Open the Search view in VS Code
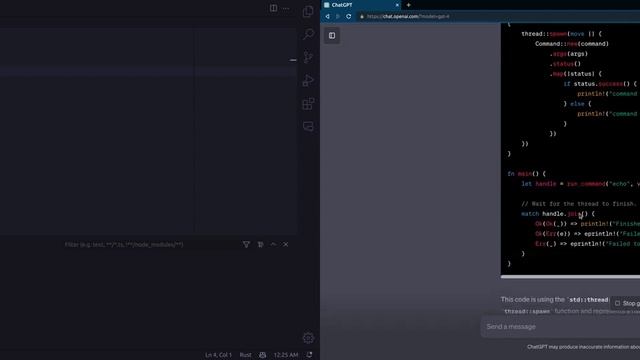Viewport: 640px width, 360px height. [309, 34]
